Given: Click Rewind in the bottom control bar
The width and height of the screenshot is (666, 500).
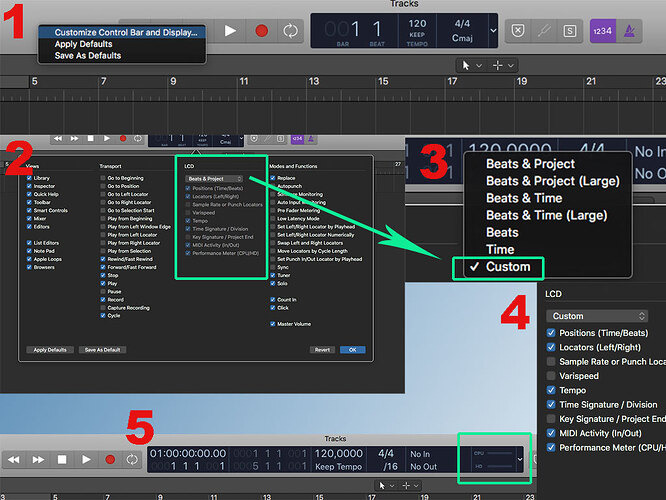Looking at the screenshot, I should click(14, 459).
